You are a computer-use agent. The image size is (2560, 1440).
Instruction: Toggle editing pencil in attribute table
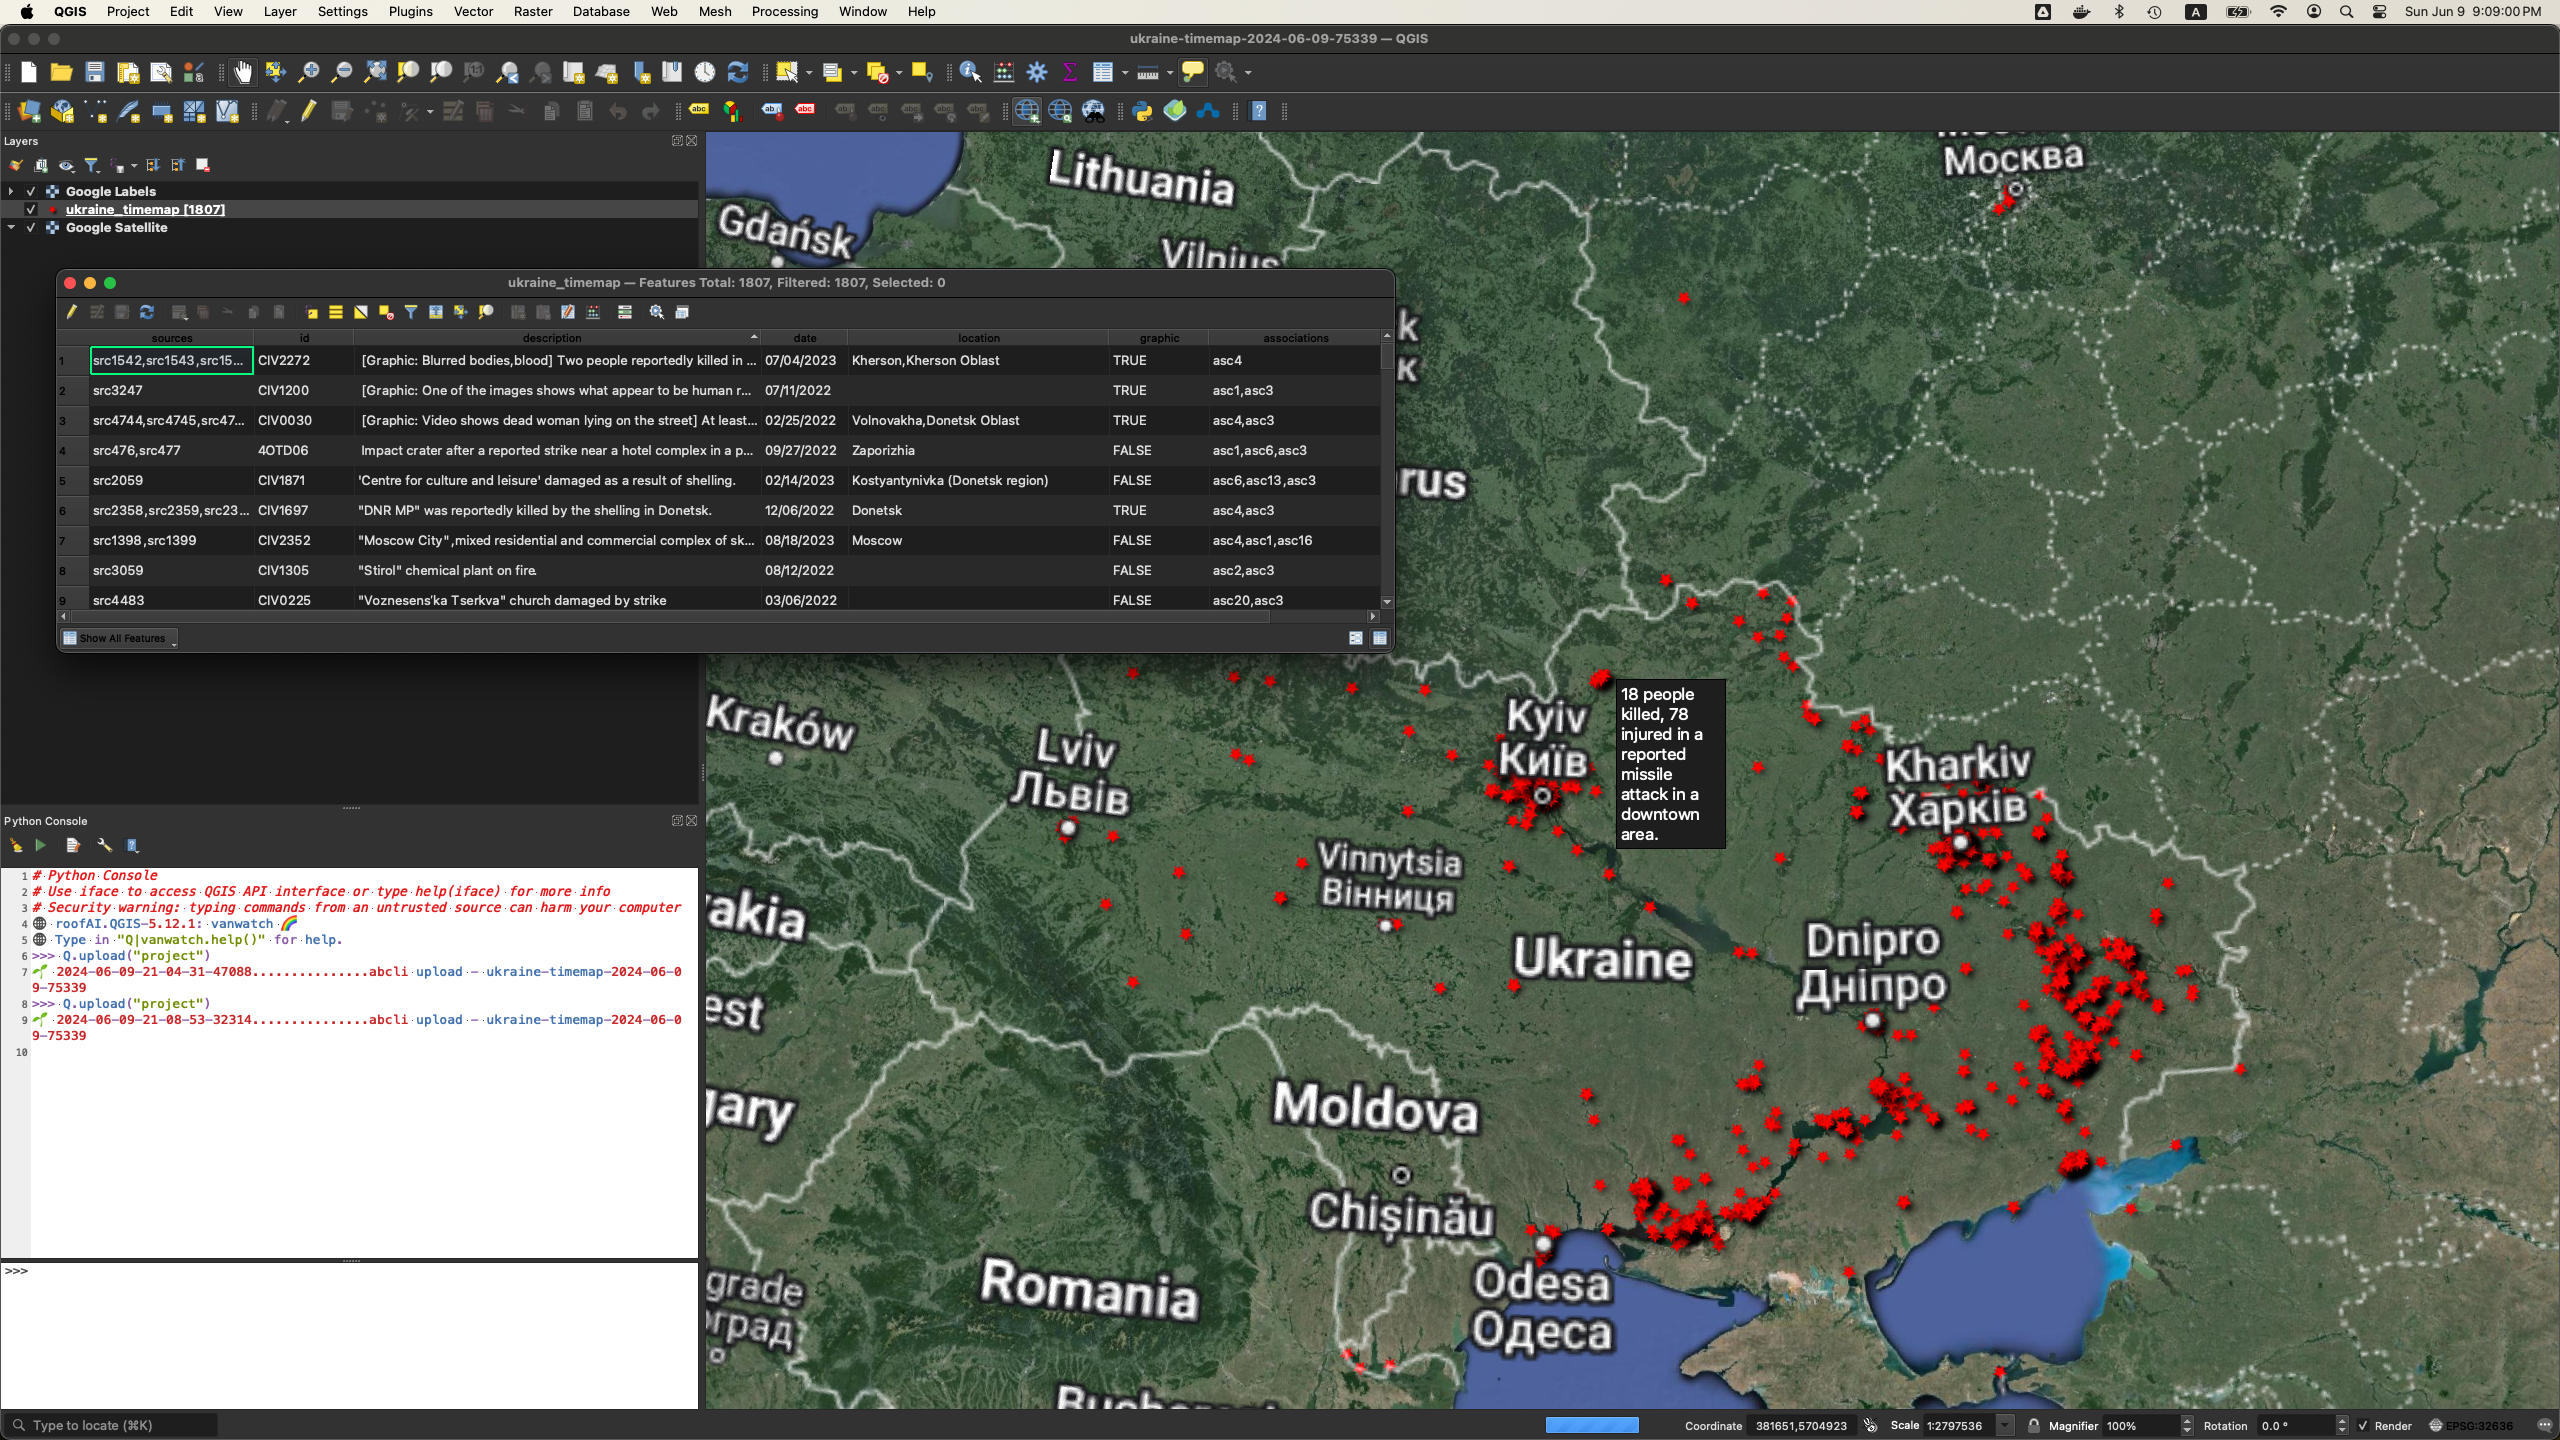[x=72, y=312]
